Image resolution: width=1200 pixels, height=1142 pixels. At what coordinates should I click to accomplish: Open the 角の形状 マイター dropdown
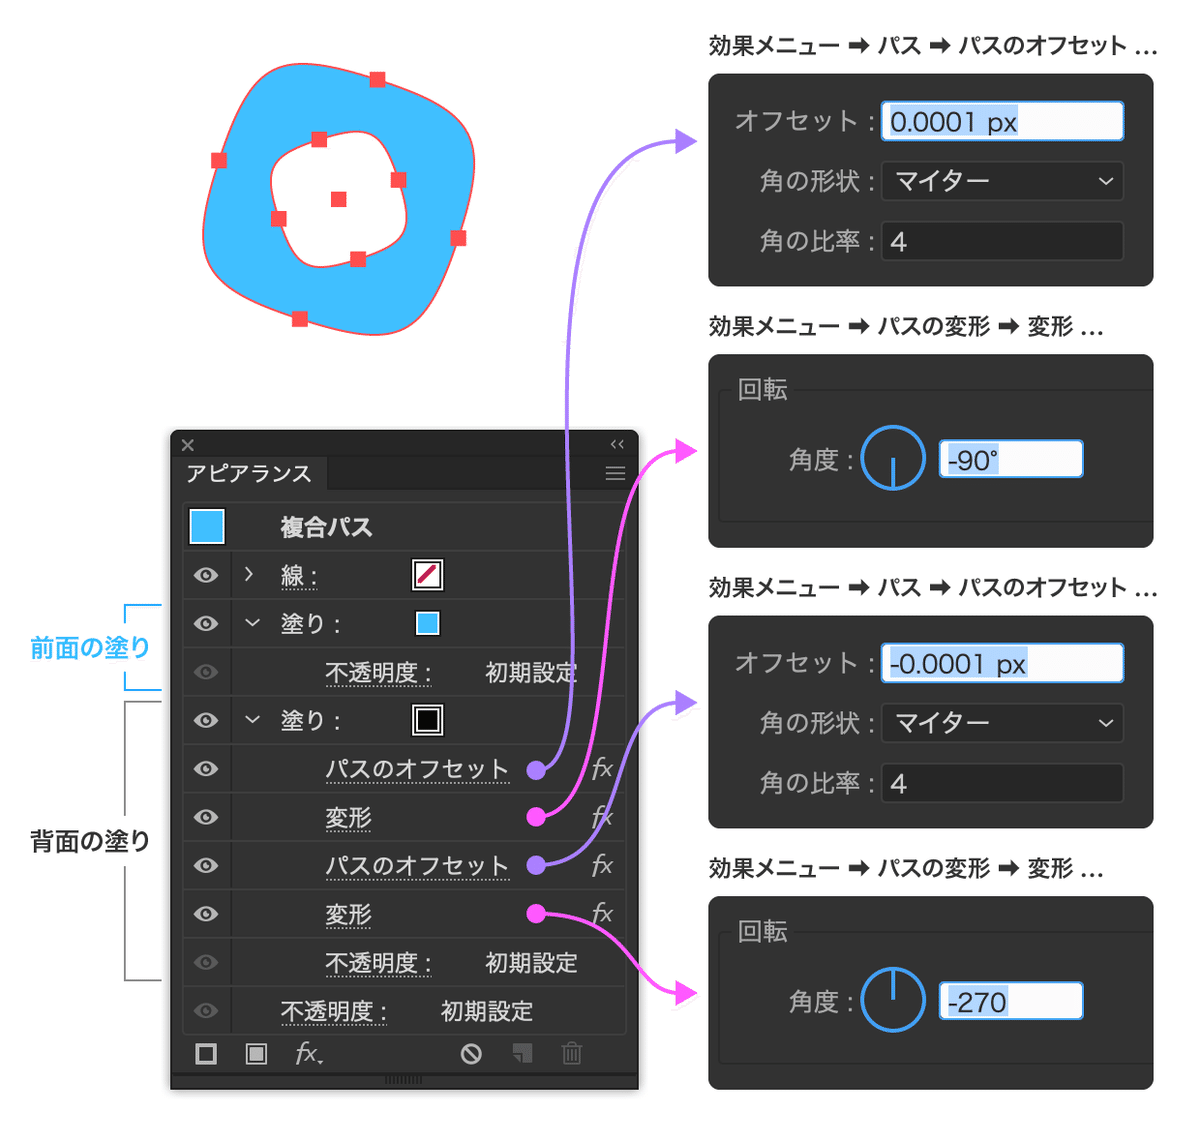(1002, 181)
